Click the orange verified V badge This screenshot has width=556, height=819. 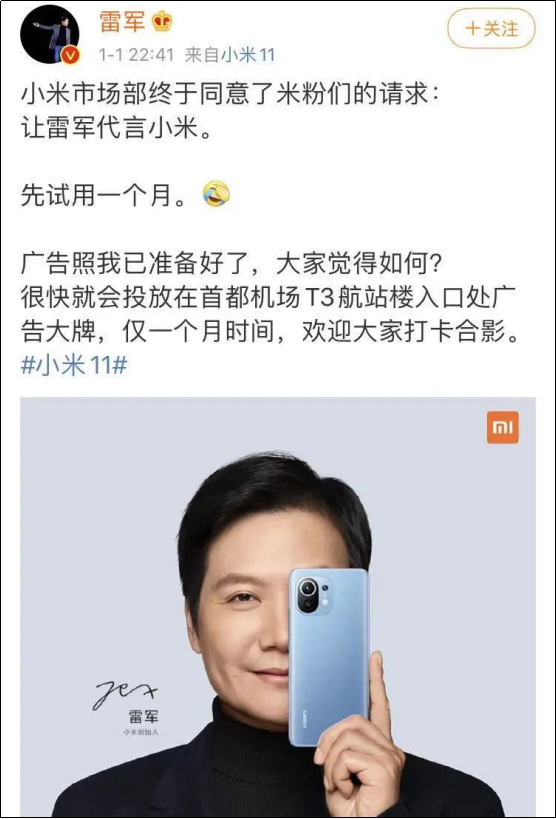(x=71, y=54)
